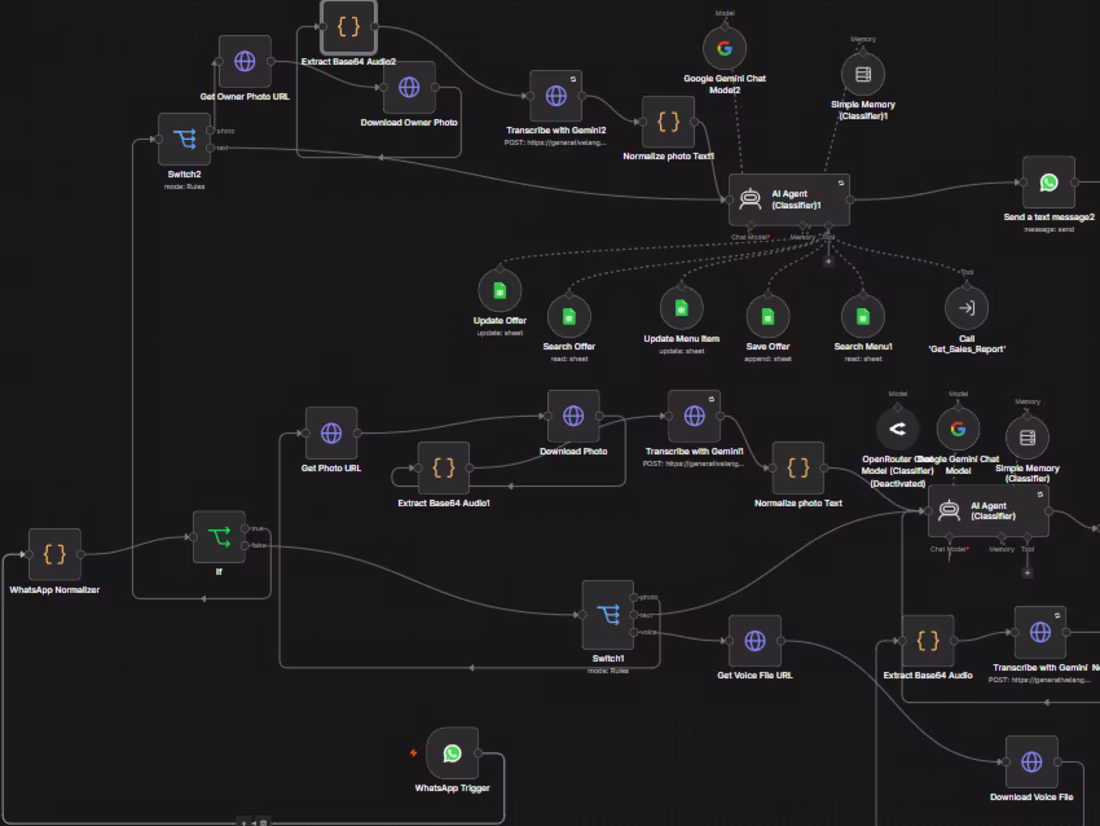
Task: Select the Extract Base64 Audio2 code node
Action: click(349, 27)
